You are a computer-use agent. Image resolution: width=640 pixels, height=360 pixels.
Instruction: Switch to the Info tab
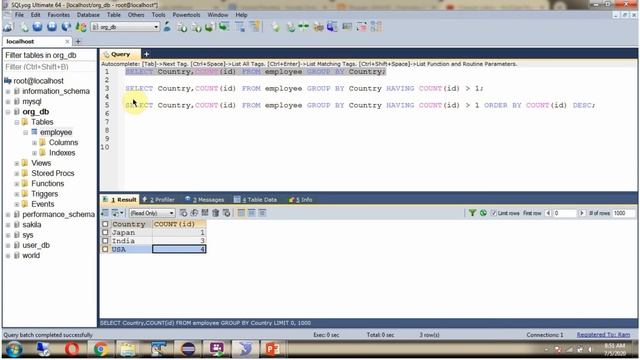300,200
